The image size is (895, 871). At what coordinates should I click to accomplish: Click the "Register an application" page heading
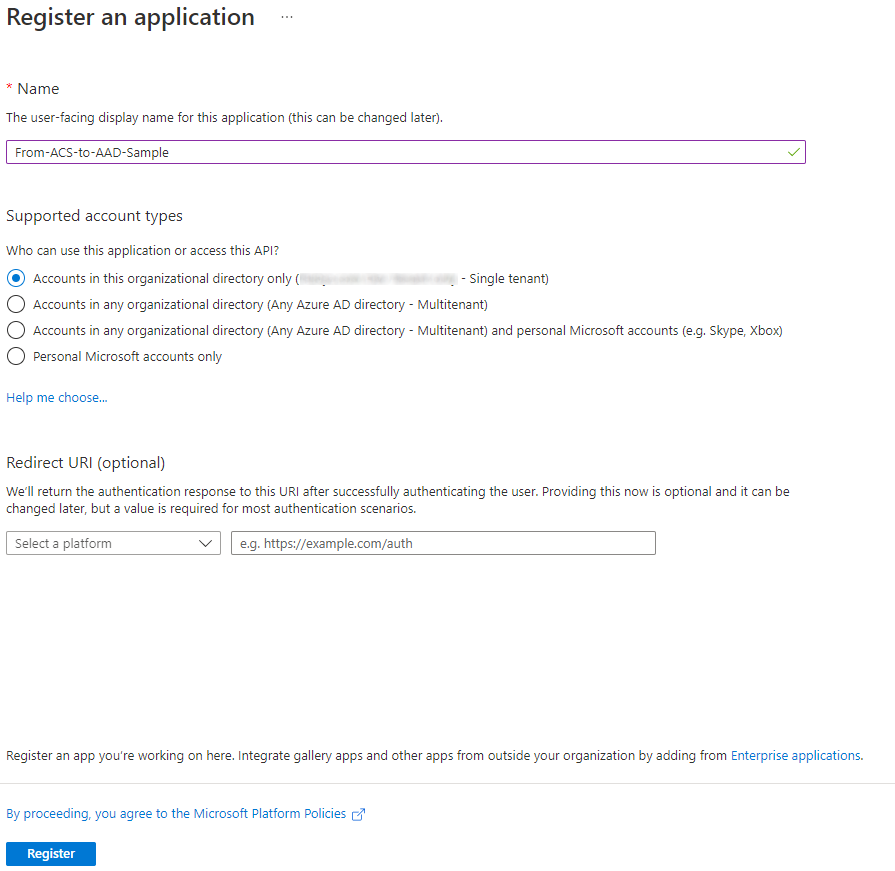tap(130, 17)
